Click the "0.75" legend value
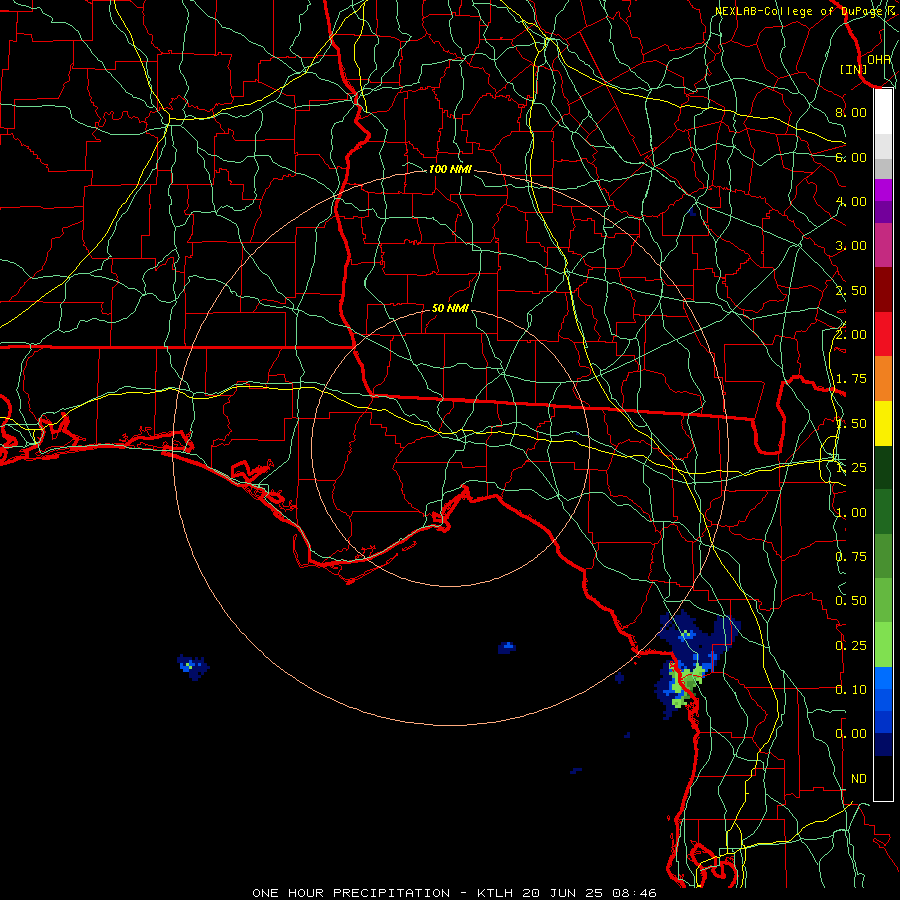Viewport: 900px width, 900px height. click(x=851, y=557)
